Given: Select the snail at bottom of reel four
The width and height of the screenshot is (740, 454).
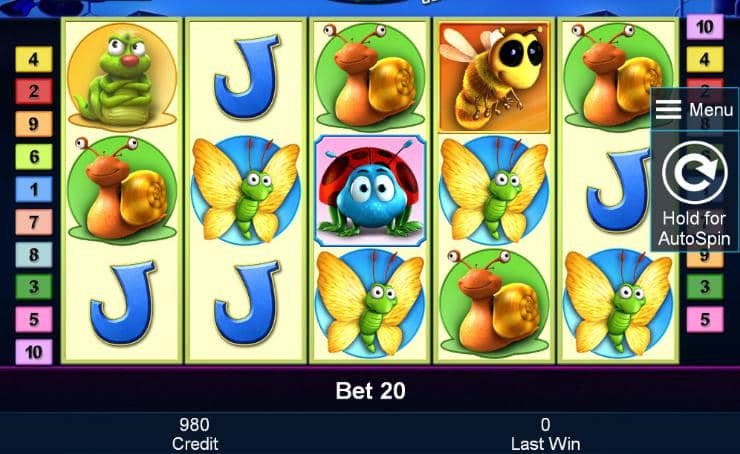Looking at the screenshot, I should click(494, 303).
